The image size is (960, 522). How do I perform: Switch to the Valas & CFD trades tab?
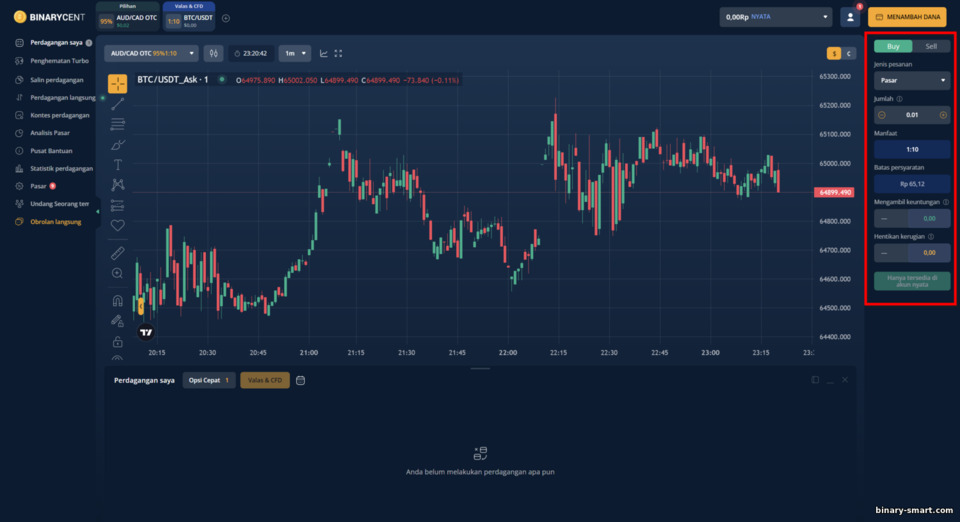coord(264,380)
